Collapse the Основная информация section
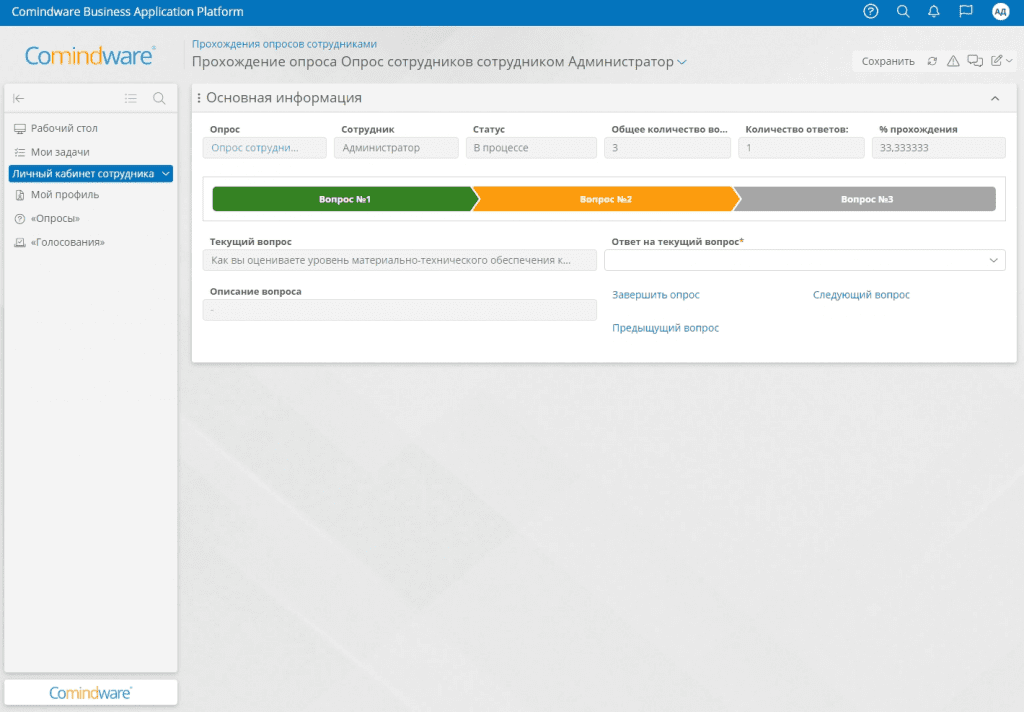The image size is (1024, 712). pyautogui.click(x=995, y=98)
